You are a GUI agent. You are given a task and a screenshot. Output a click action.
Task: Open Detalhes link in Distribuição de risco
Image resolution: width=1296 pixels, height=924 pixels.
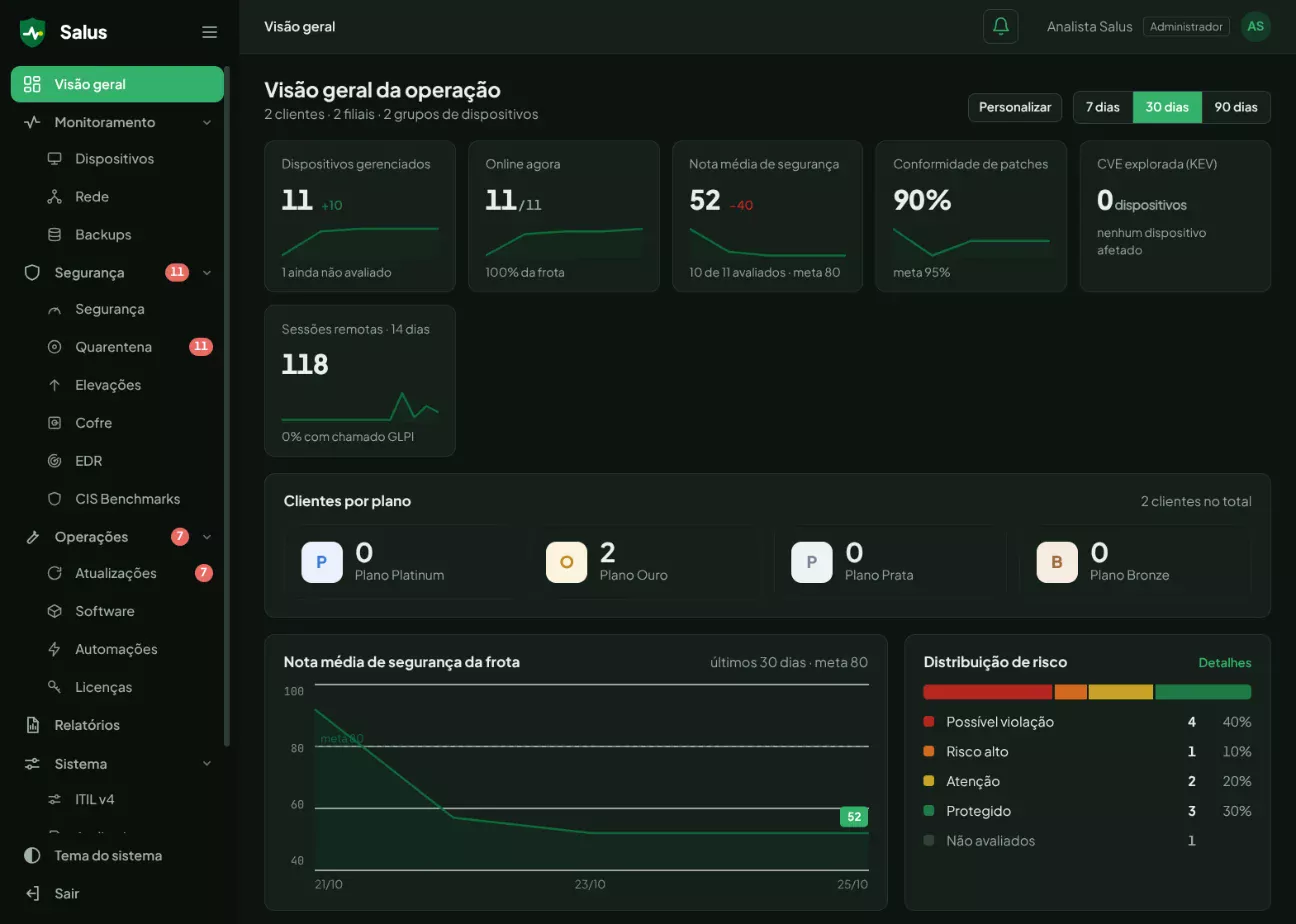pos(1225,663)
